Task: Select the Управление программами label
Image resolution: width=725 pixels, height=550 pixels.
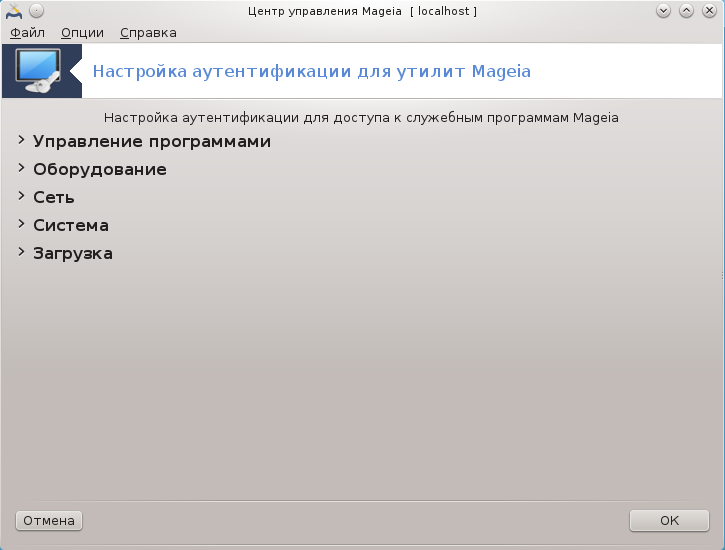Action: point(152,141)
